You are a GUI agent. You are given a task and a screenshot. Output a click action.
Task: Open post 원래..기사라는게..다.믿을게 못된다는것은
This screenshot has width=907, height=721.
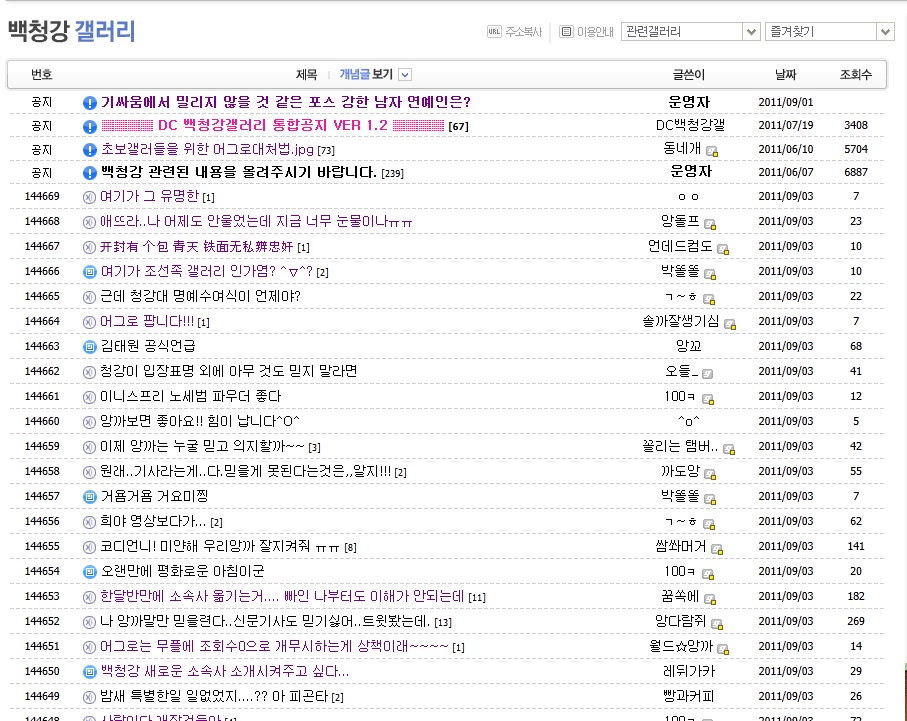pos(246,471)
